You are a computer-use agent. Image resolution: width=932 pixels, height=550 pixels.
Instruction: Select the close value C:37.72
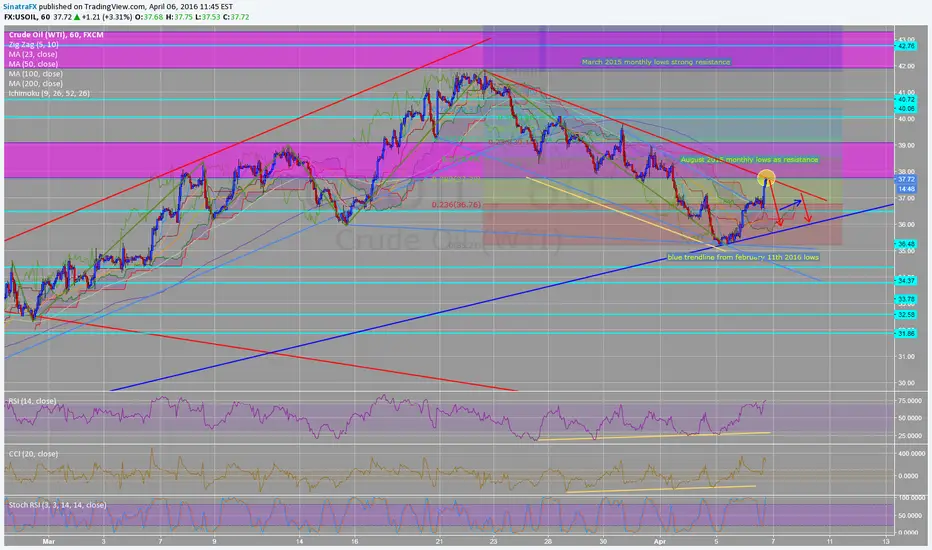tap(237, 17)
